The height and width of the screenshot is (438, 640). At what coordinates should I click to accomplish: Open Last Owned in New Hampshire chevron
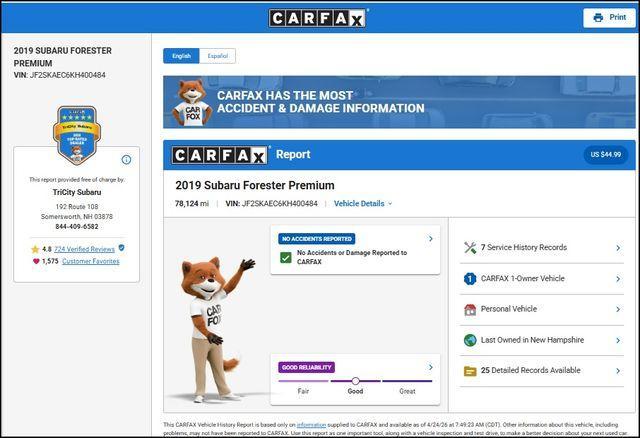618,340
